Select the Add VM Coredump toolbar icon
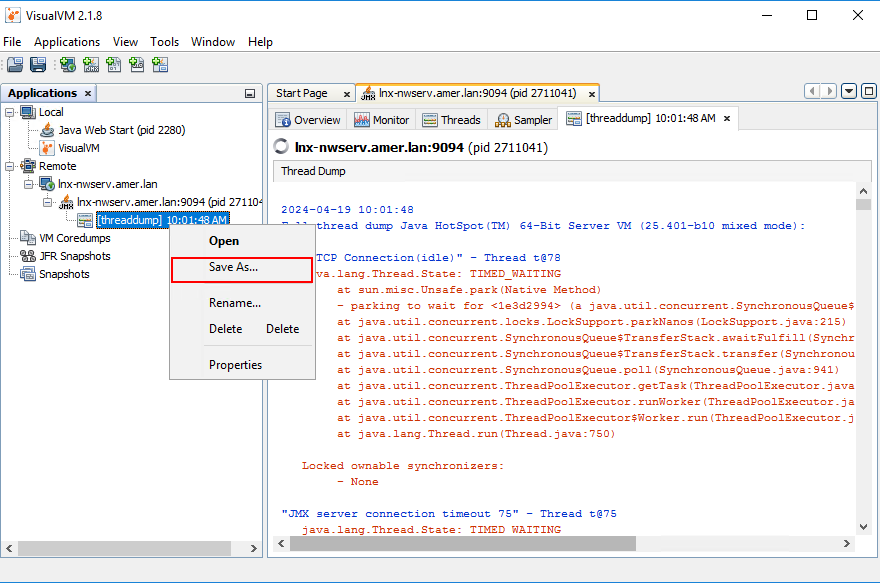Screen dimensions: 880x583 click(114, 64)
